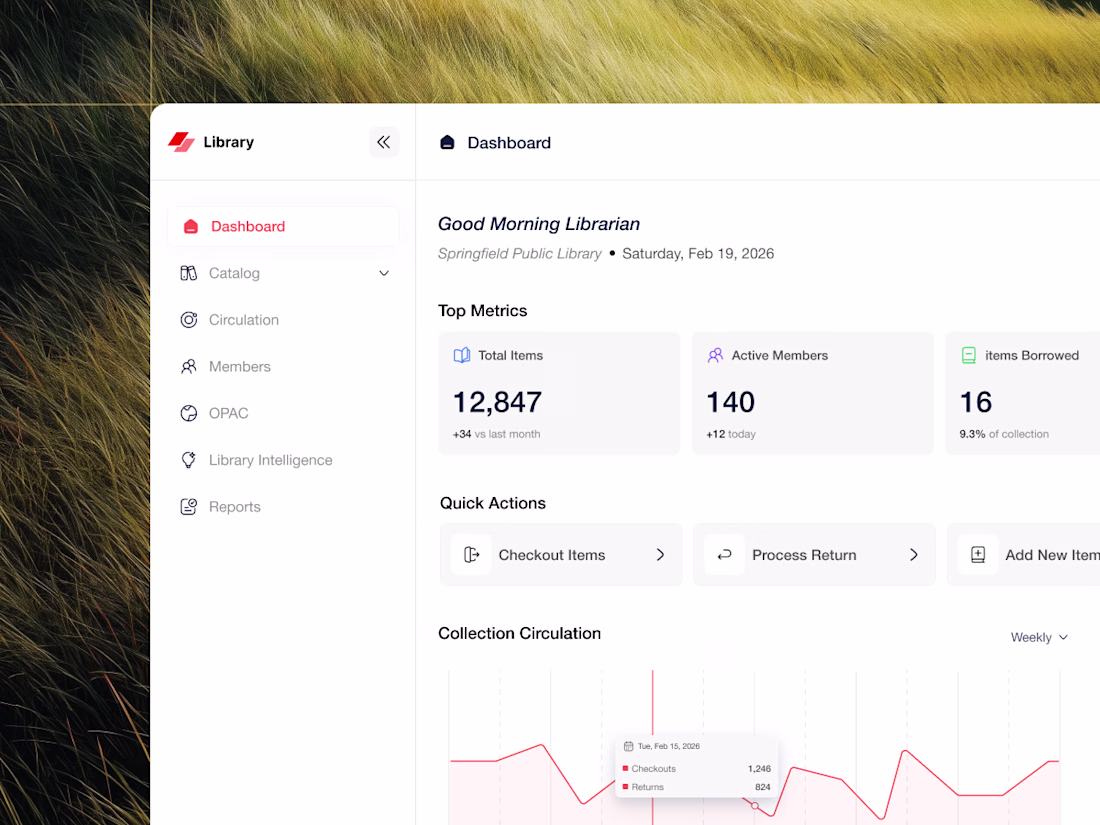
Task: Click the Checkout Items quick action
Action: point(561,555)
